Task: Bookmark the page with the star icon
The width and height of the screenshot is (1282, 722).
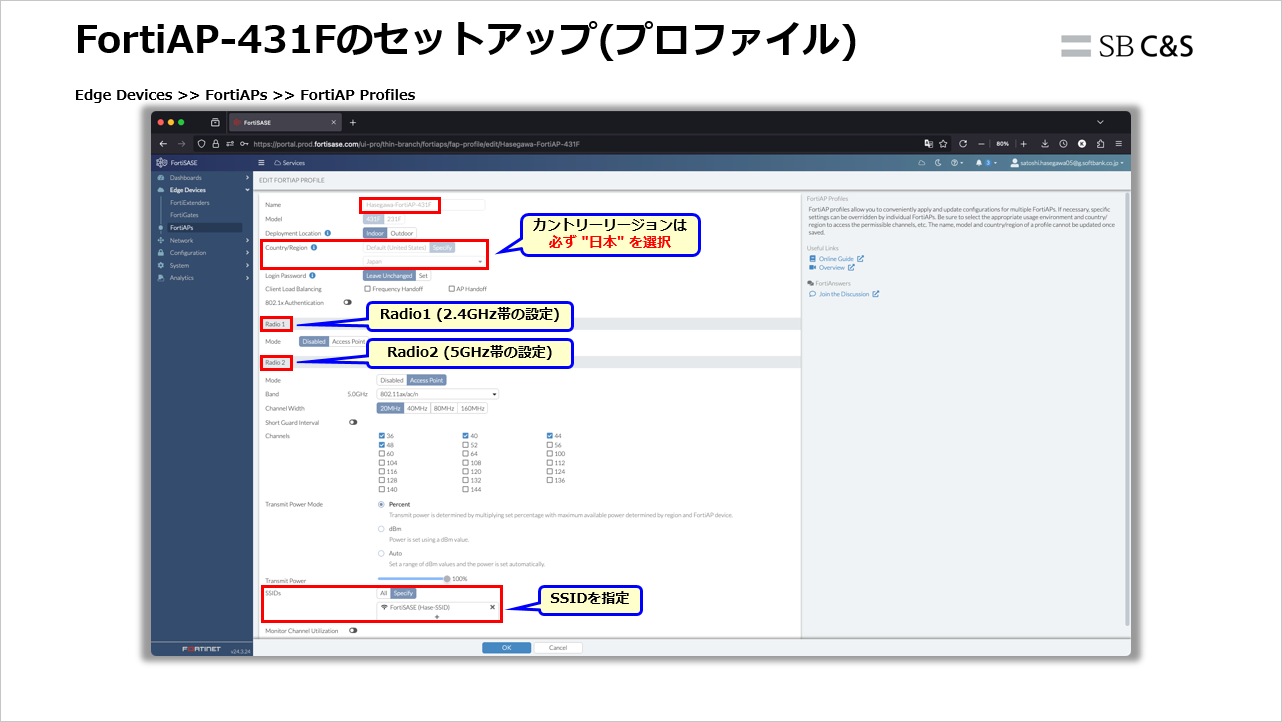Action: [x=943, y=144]
